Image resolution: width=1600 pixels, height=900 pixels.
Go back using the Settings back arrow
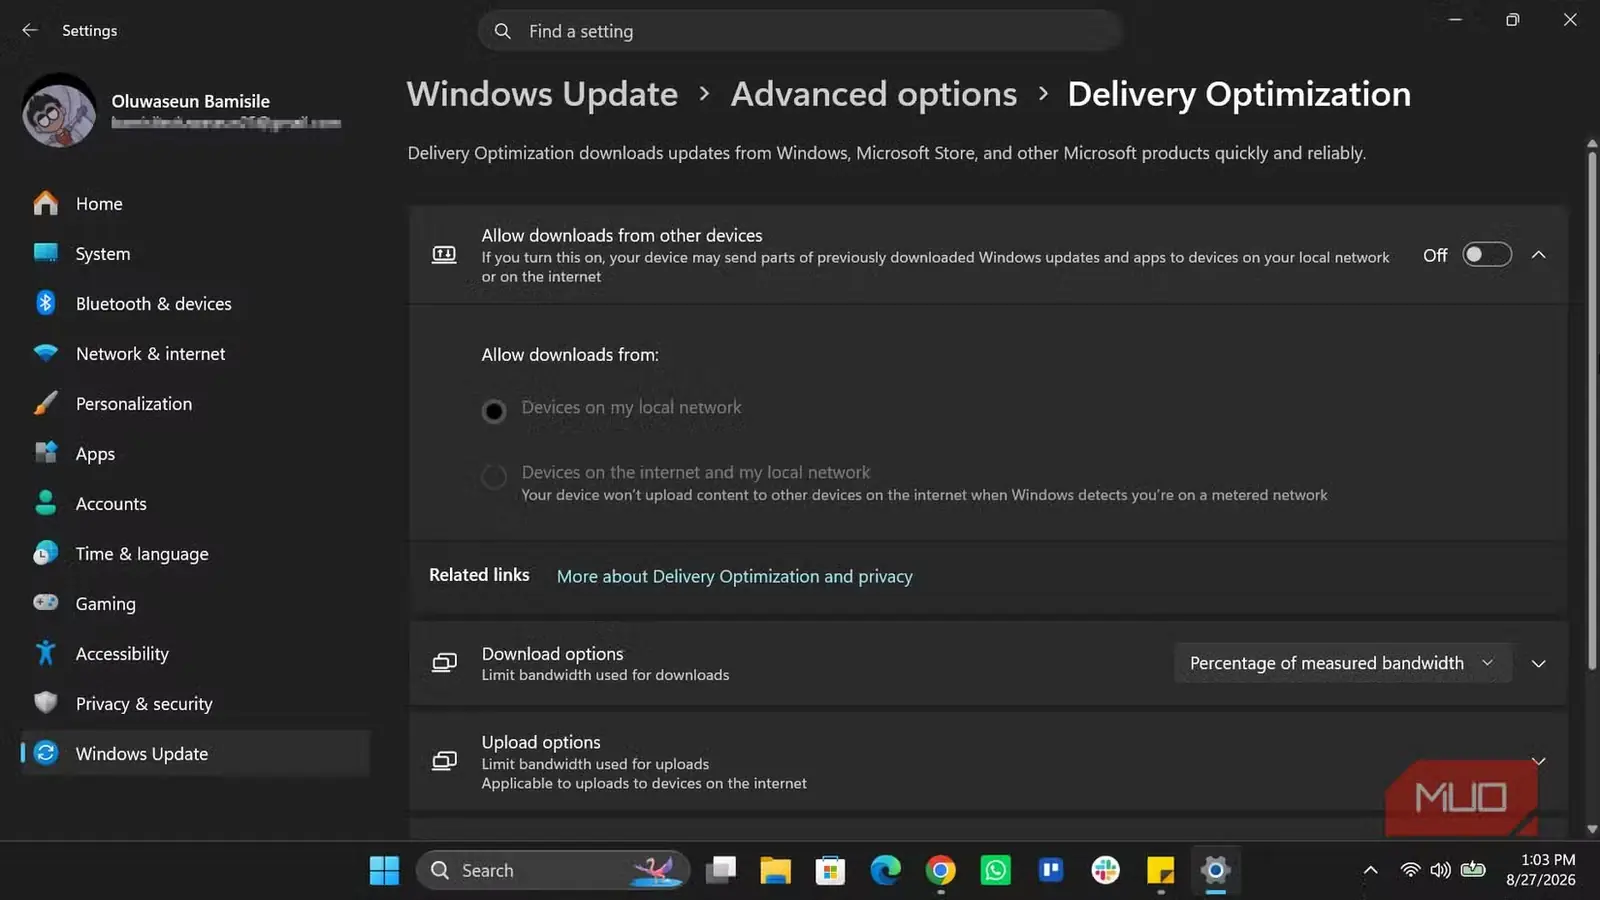pos(30,30)
